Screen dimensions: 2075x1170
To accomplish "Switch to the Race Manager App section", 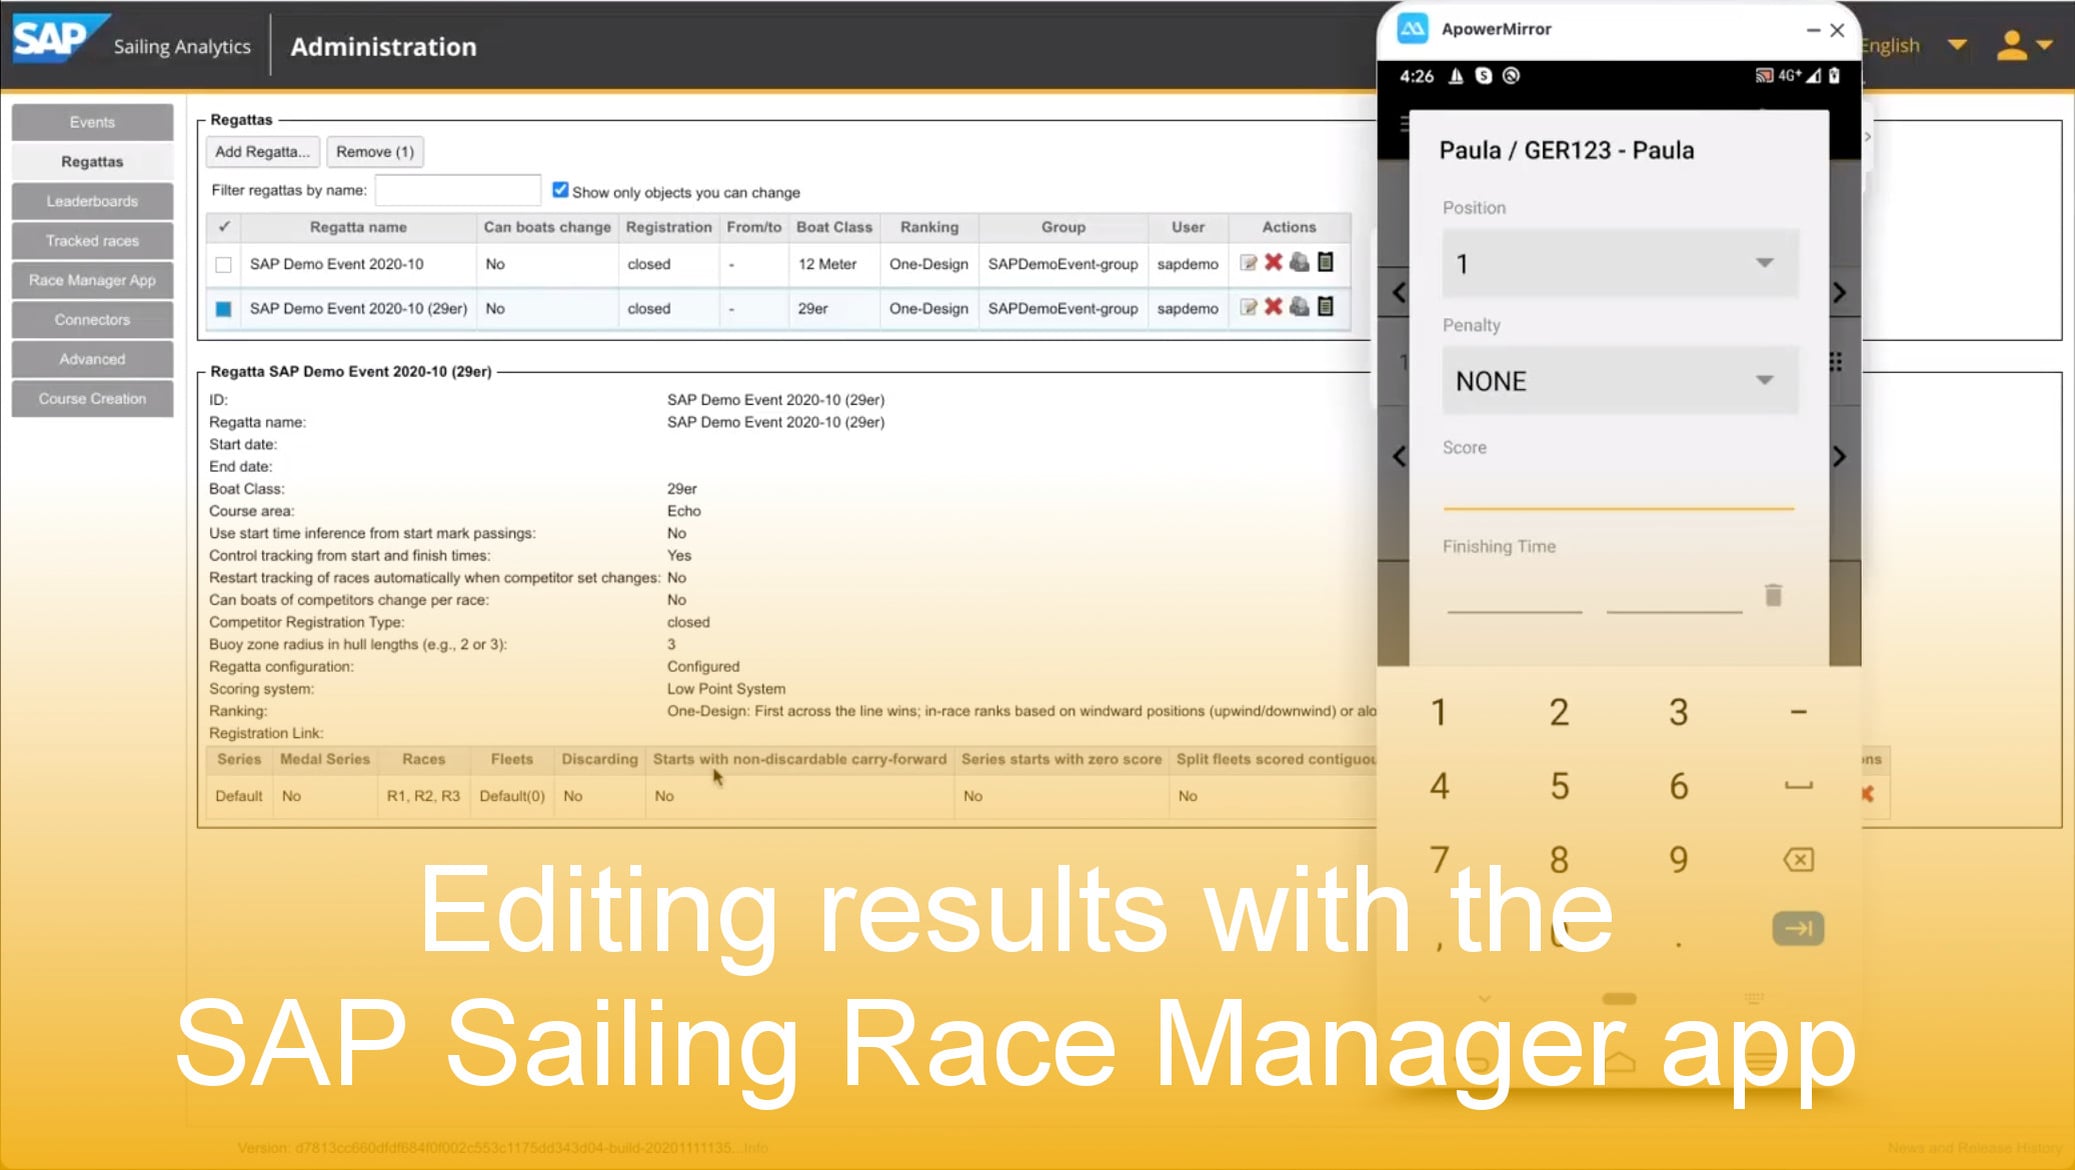I will point(91,280).
